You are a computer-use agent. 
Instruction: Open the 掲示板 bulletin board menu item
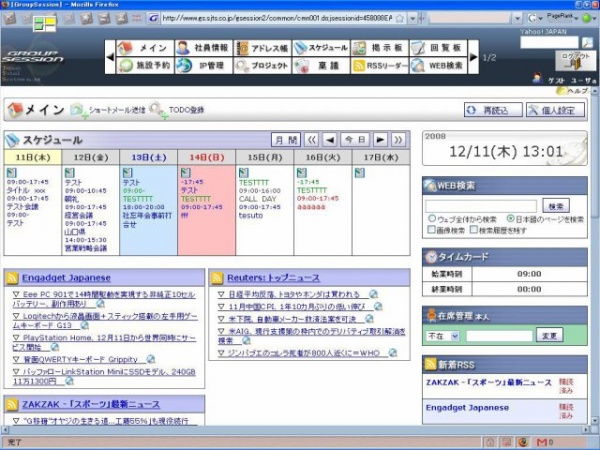pyautogui.click(x=378, y=48)
